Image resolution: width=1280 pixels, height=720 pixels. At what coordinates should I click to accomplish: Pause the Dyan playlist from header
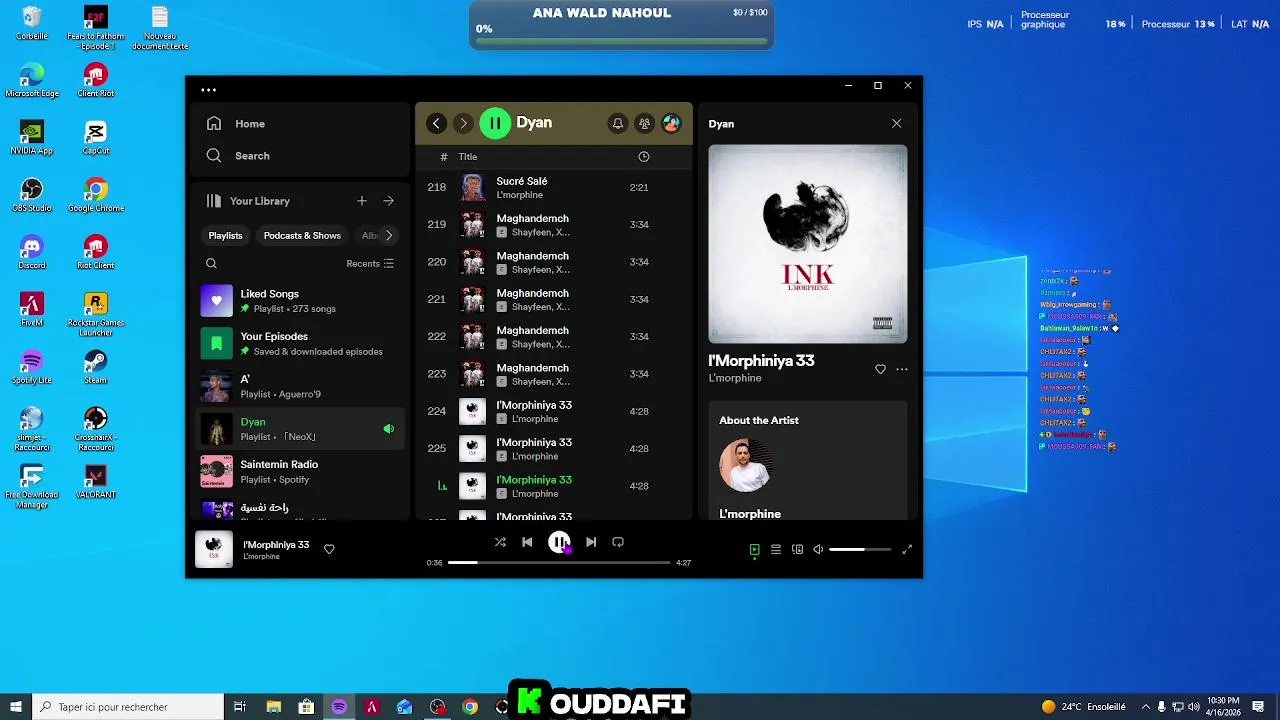pos(495,123)
